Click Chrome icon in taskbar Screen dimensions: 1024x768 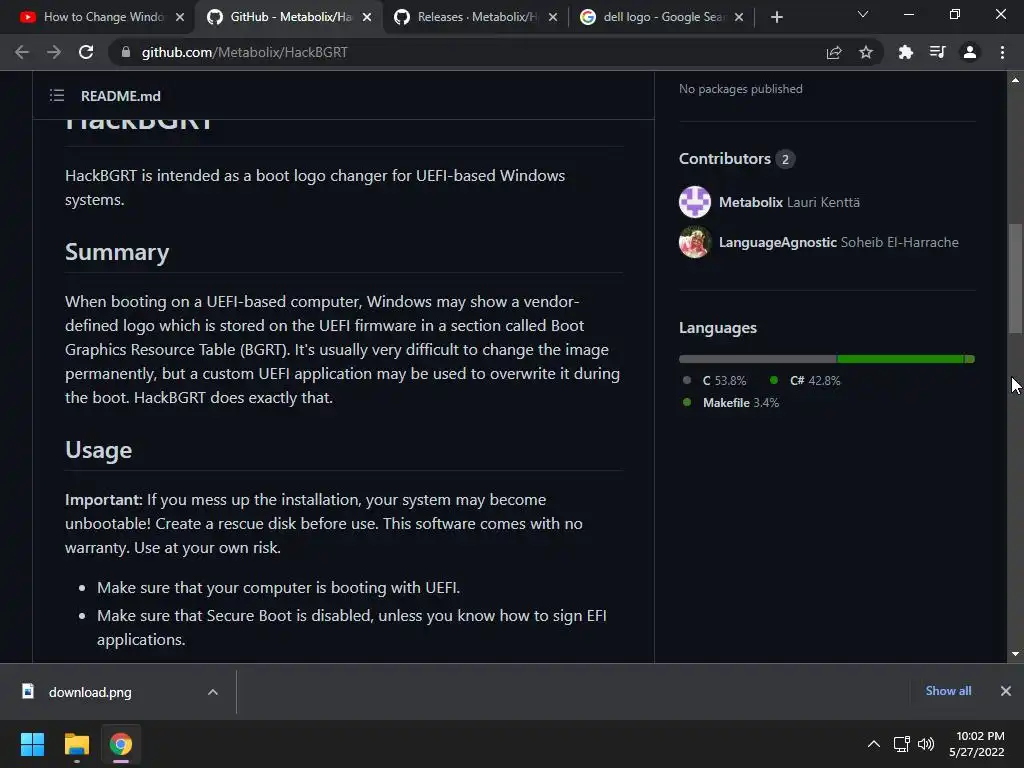[x=120, y=744]
